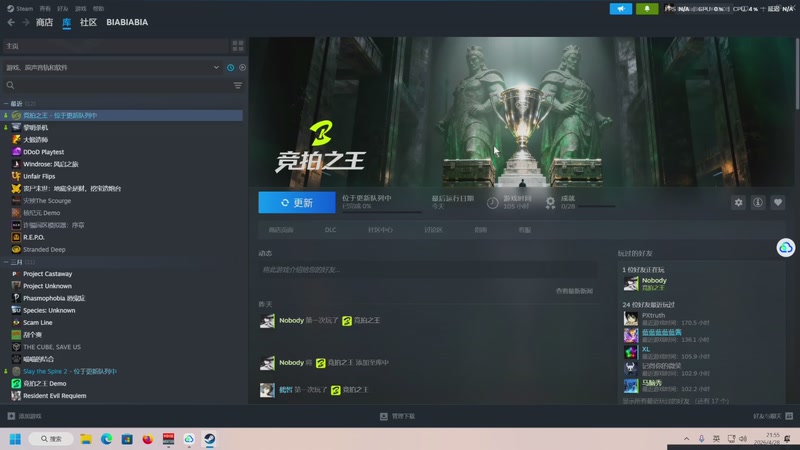Open Microsoft Store taskbar icon
This screenshot has height=450, width=800.
(127, 439)
